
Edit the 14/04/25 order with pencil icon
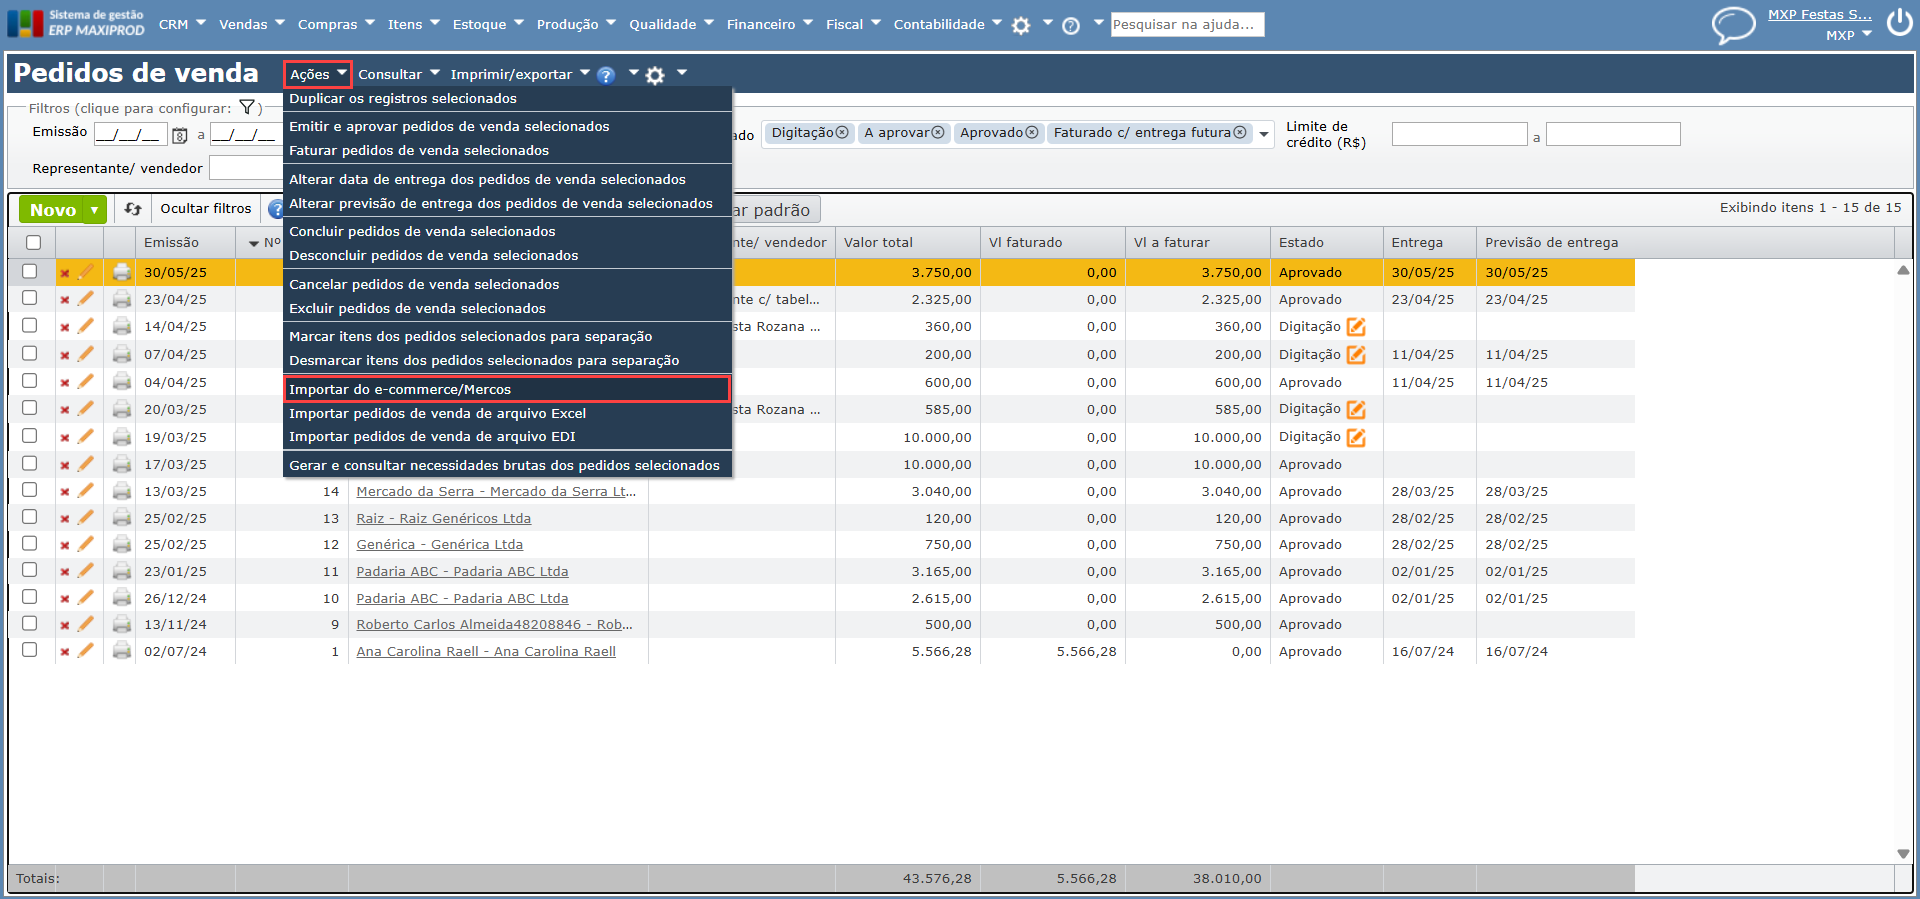[x=86, y=326]
